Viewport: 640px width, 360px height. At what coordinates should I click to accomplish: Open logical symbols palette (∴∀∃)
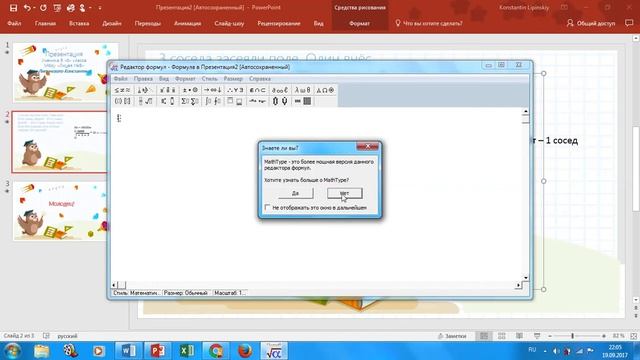(x=235, y=90)
